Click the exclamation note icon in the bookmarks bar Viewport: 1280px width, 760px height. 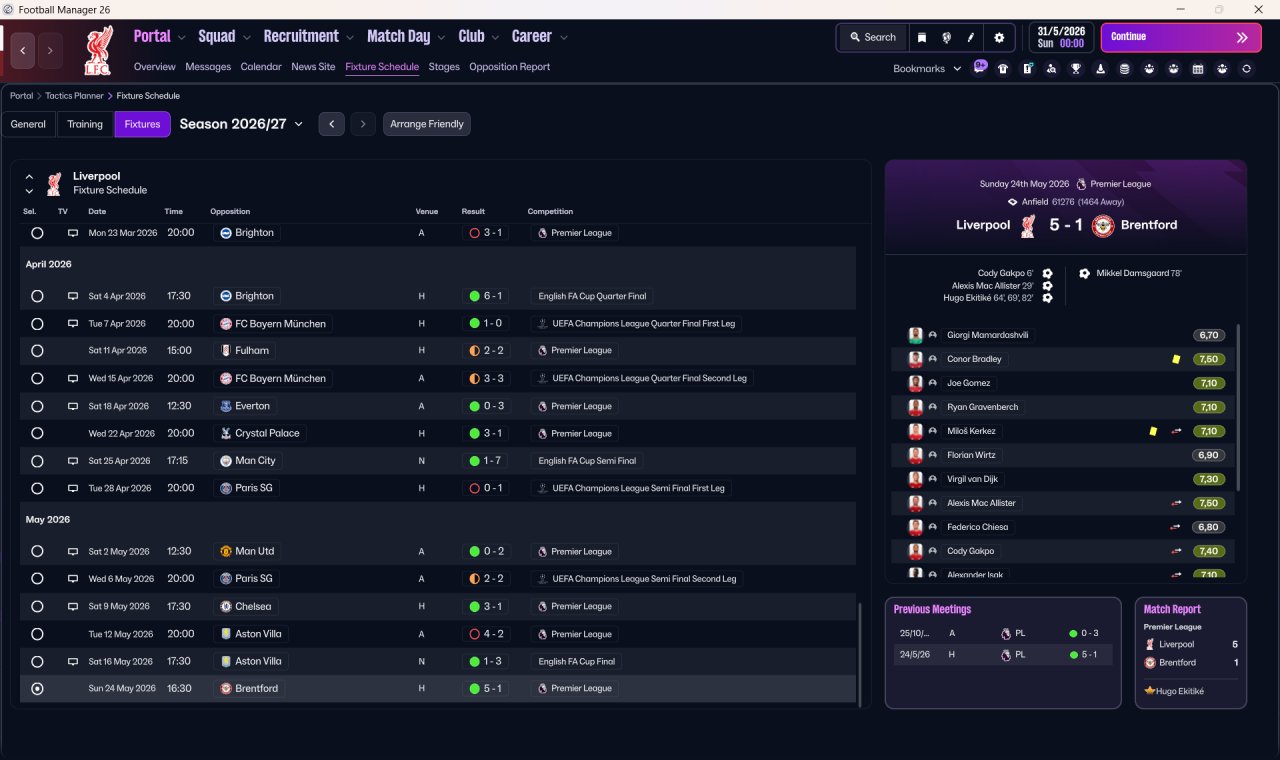[1027, 69]
